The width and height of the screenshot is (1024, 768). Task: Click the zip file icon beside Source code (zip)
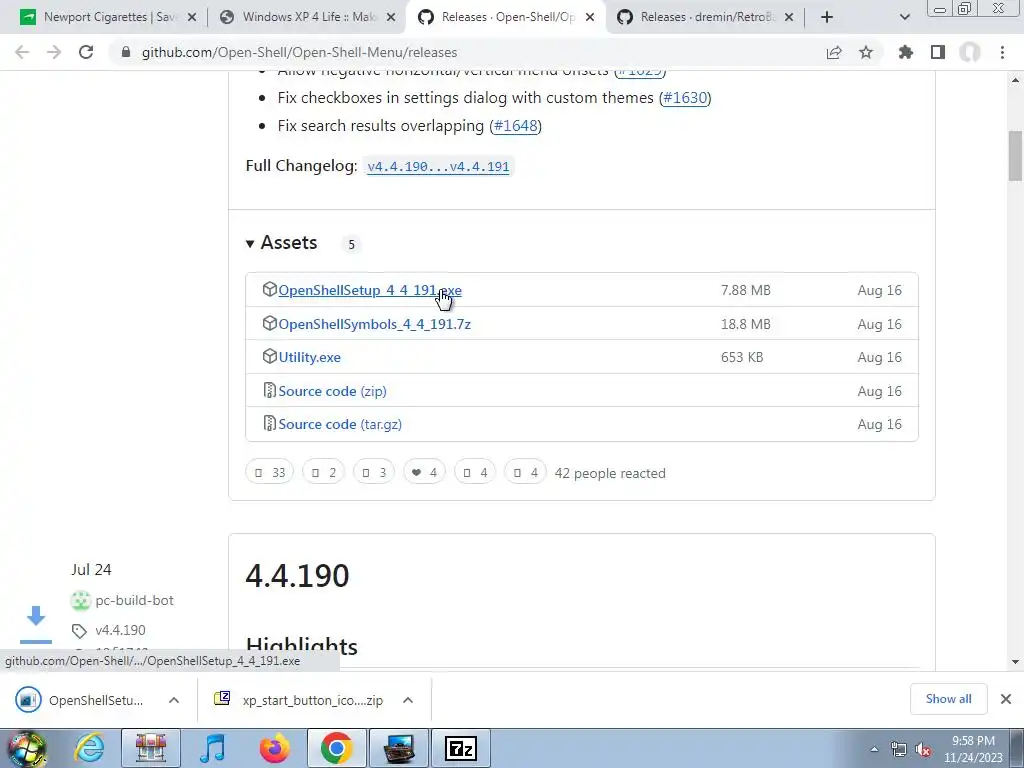pyautogui.click(x=269, y=390)
